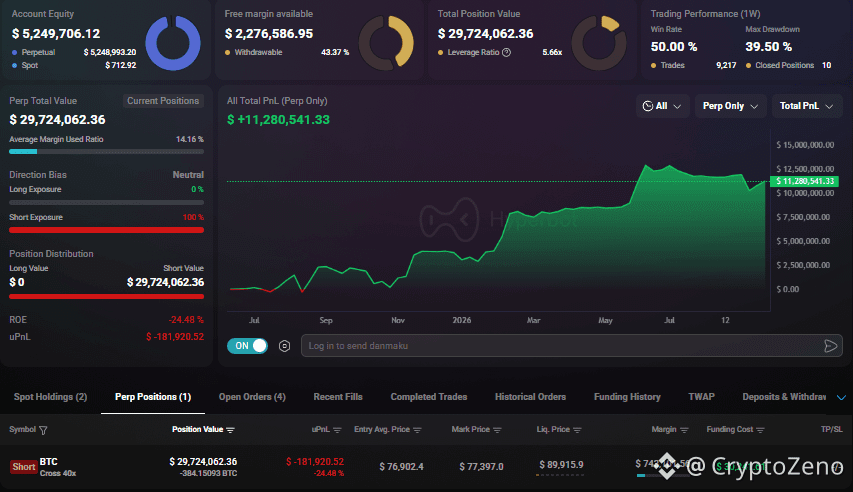Click the clock icon in All dropdown
This screenshot has width=853, height=492.
click(647, 106)
